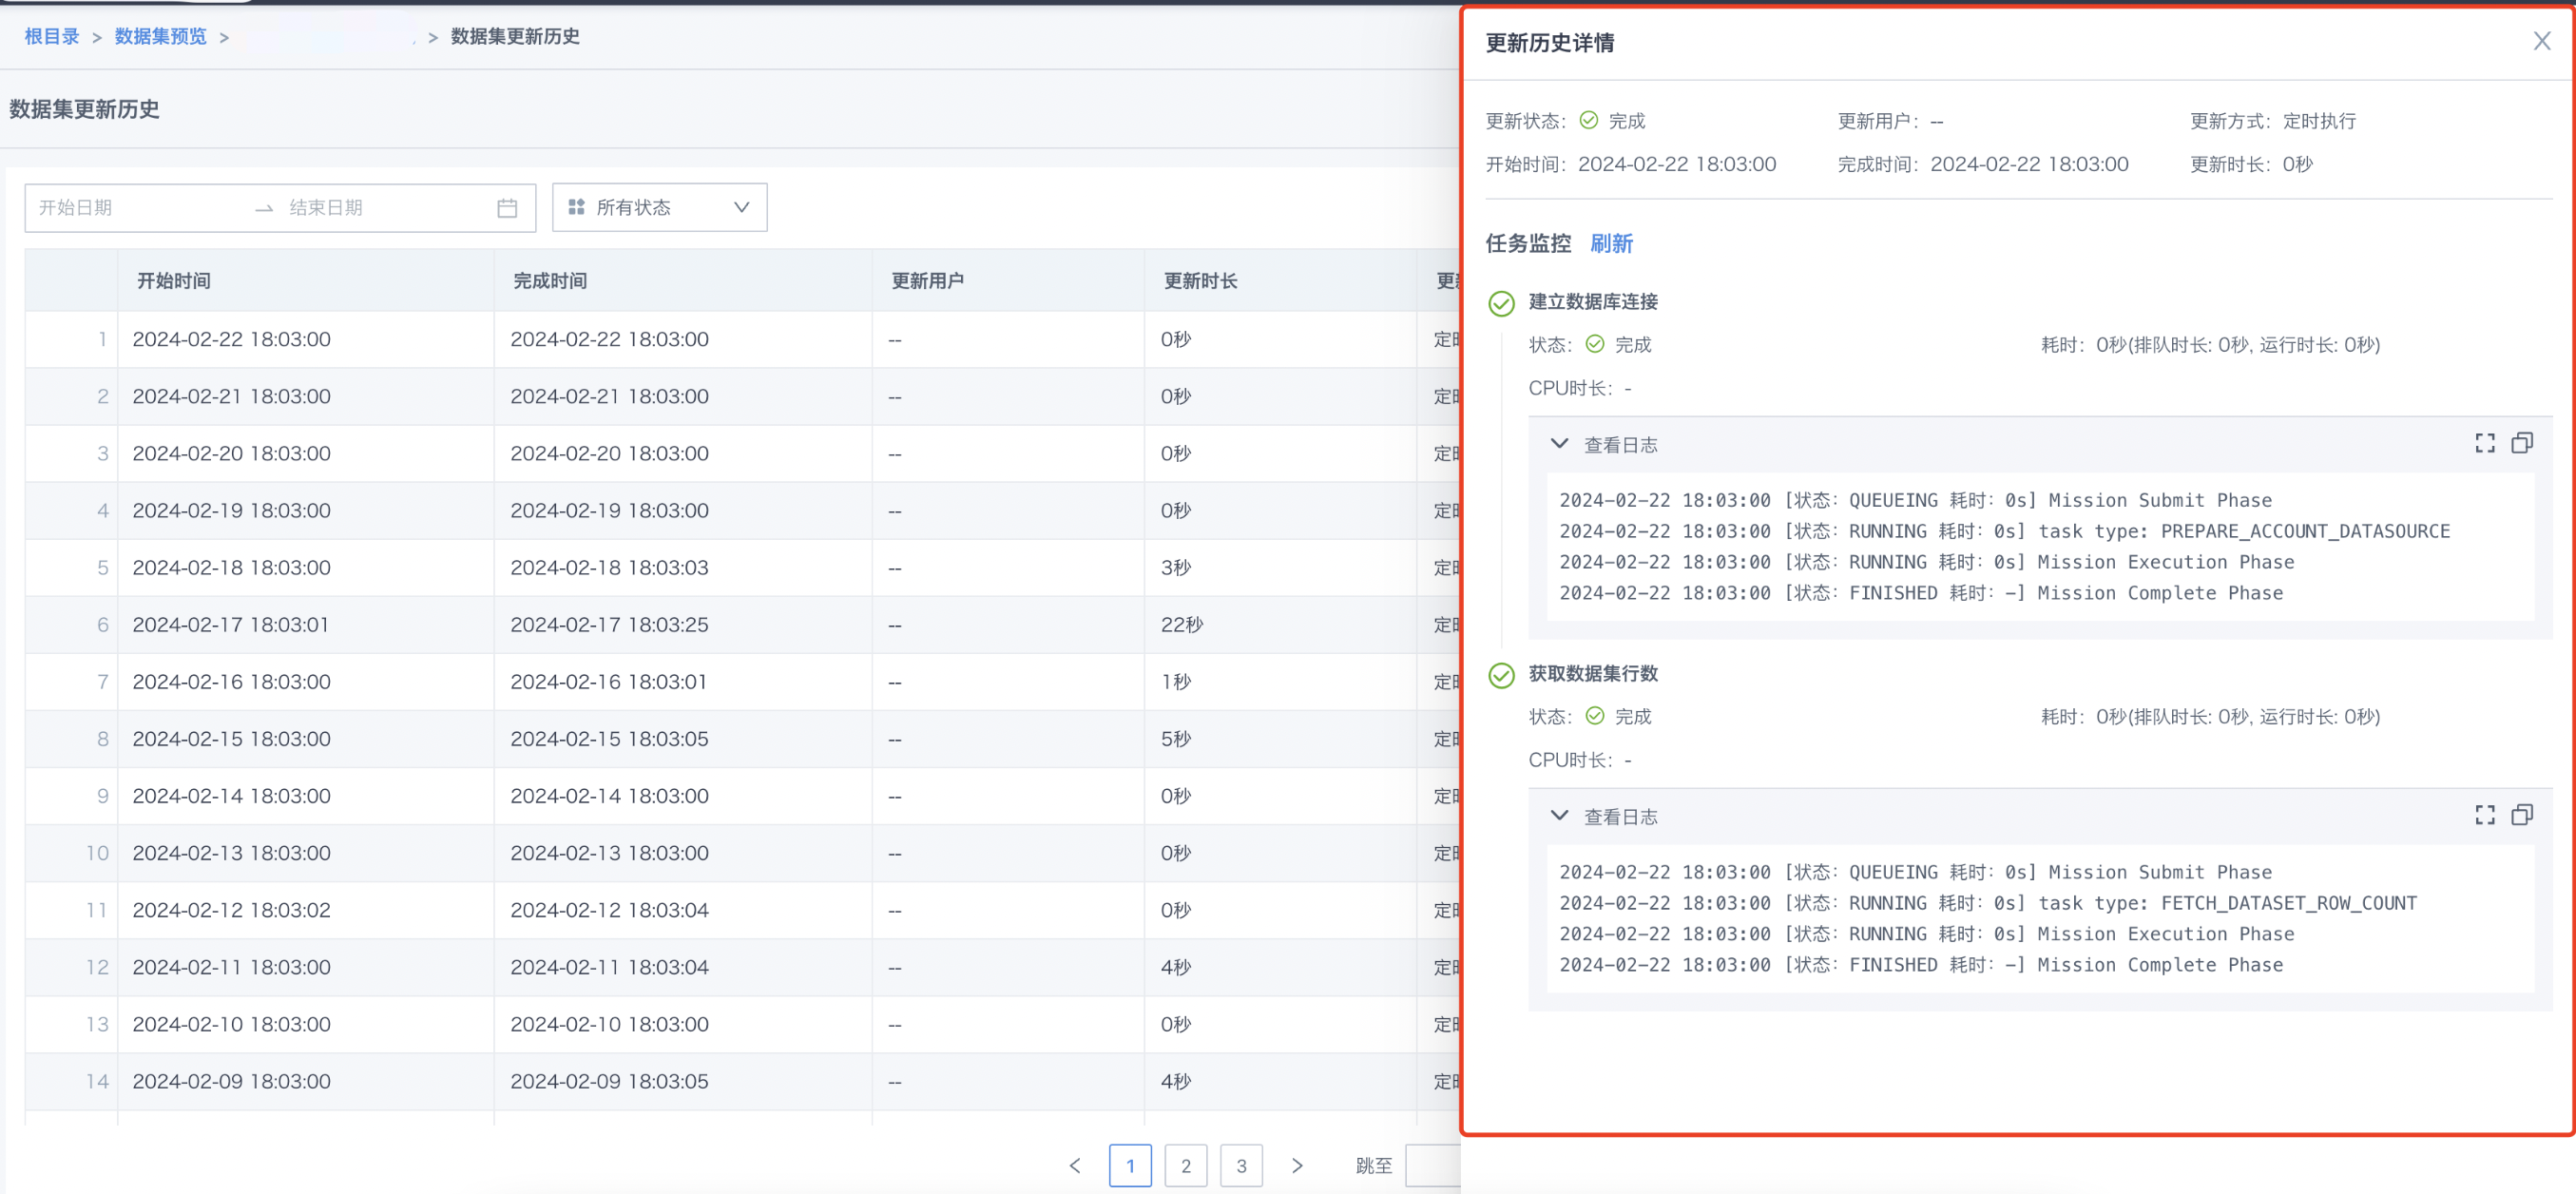Go to 数据集预览 breadcrumb
The width and height of the screenshot is (2576, 1194).
point(160,36)
